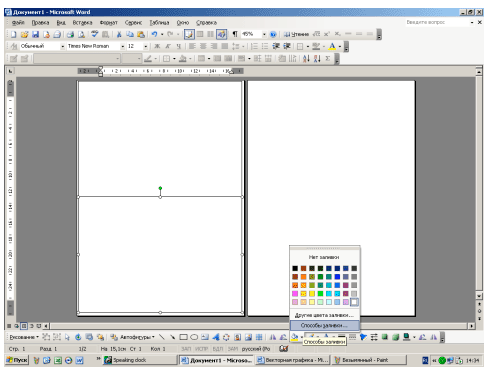The height and width of the screenshot is (373, 491).
Task: Click the Select Objects pointer icon
Action: pos(68,337)
